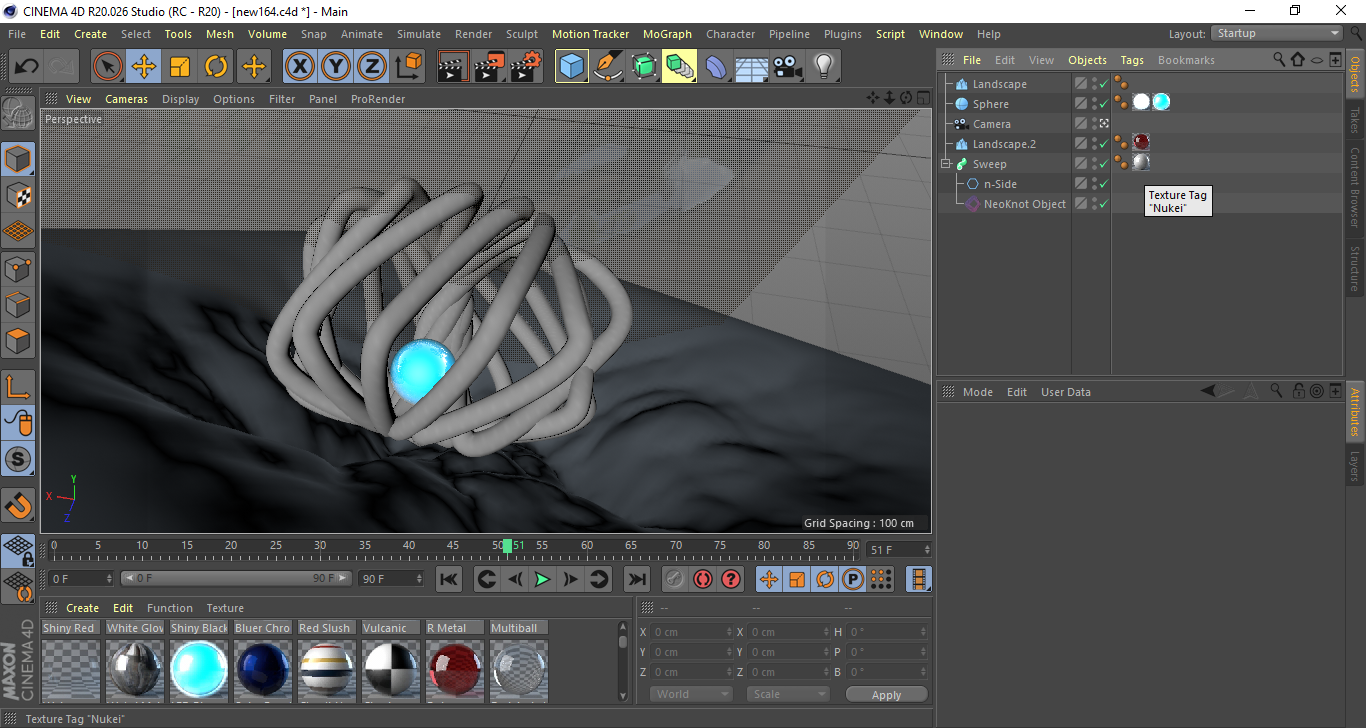Click the Cube primitive icon
The image size is (1366, 728).
point(572,67)
